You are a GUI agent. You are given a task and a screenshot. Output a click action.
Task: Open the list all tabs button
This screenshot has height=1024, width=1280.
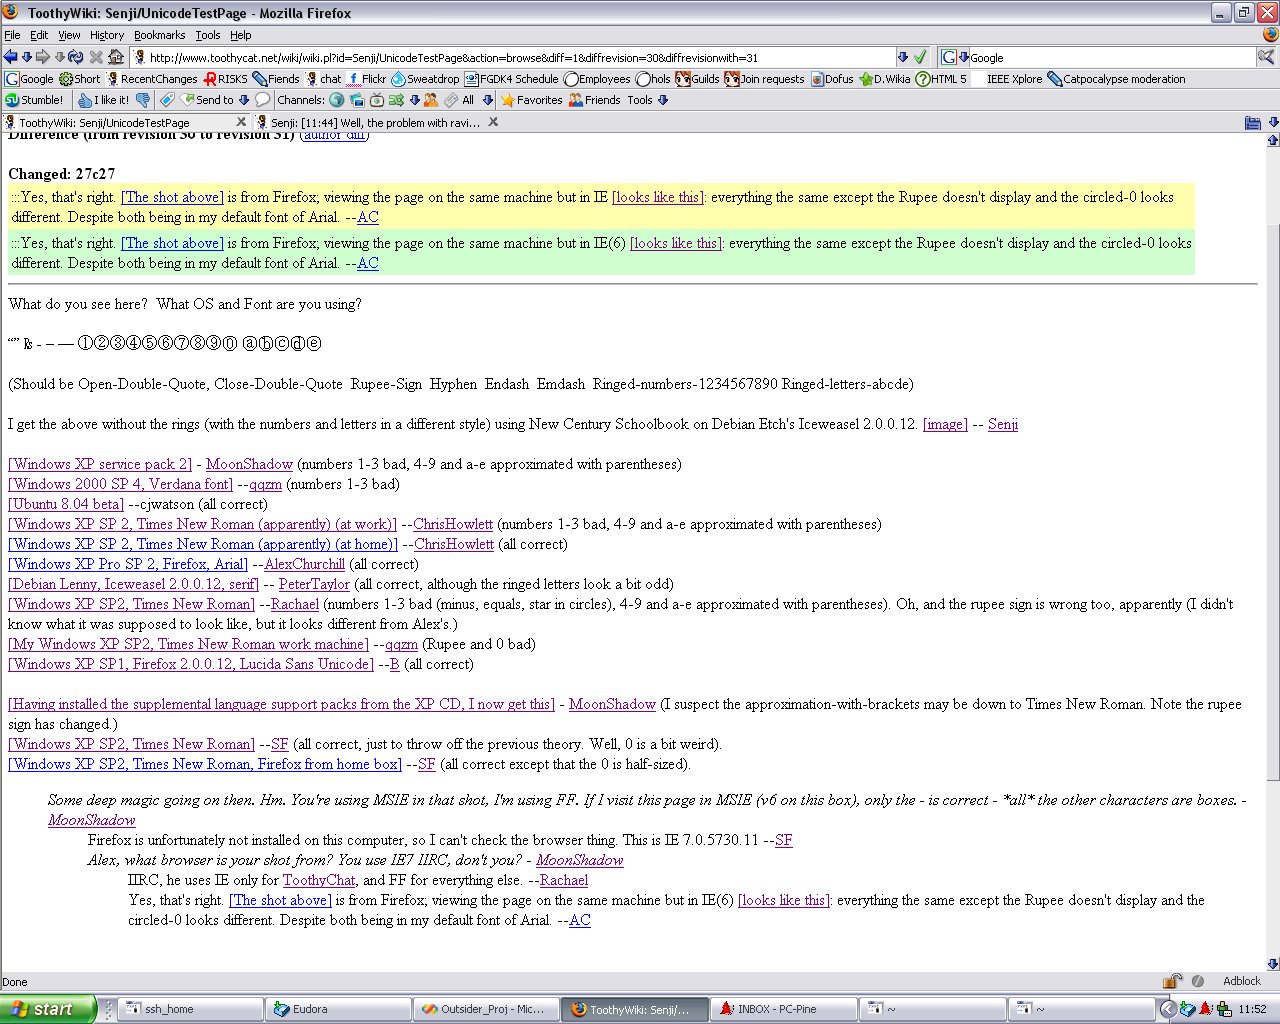point(1252,123)
